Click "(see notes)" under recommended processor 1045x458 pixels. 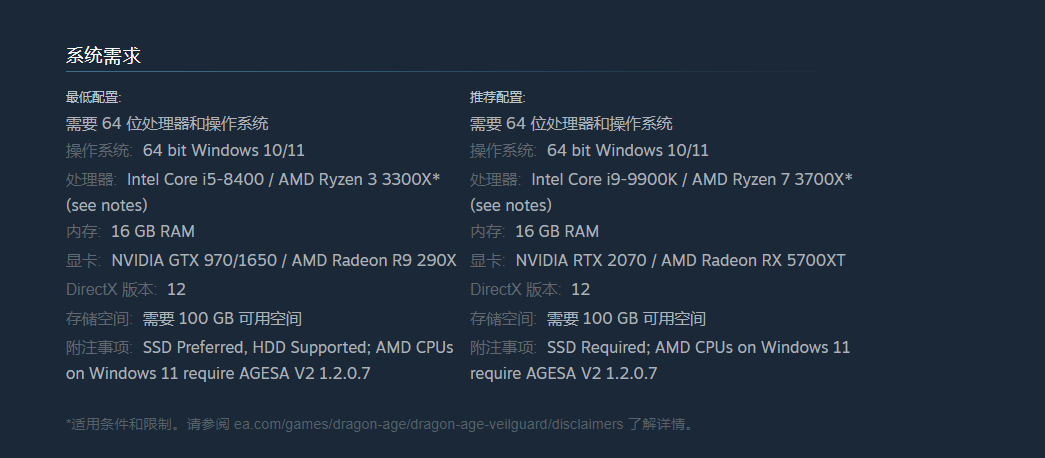pyautogui.click(x=511, y=205)
